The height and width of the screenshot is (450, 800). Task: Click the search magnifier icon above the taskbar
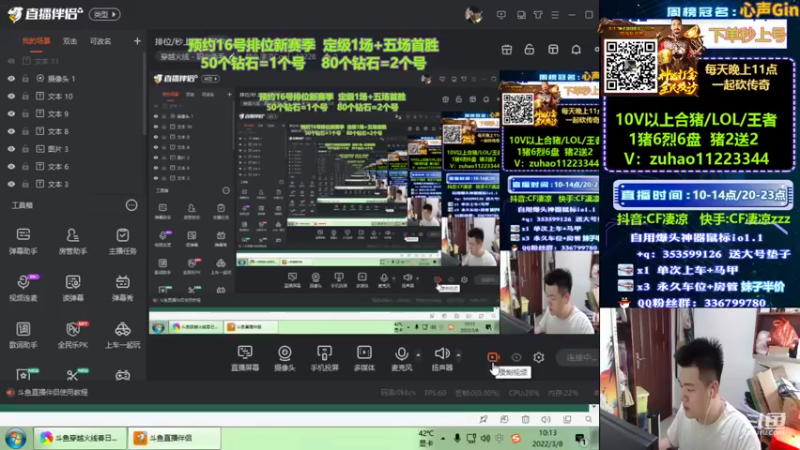[x=588, y=419]
